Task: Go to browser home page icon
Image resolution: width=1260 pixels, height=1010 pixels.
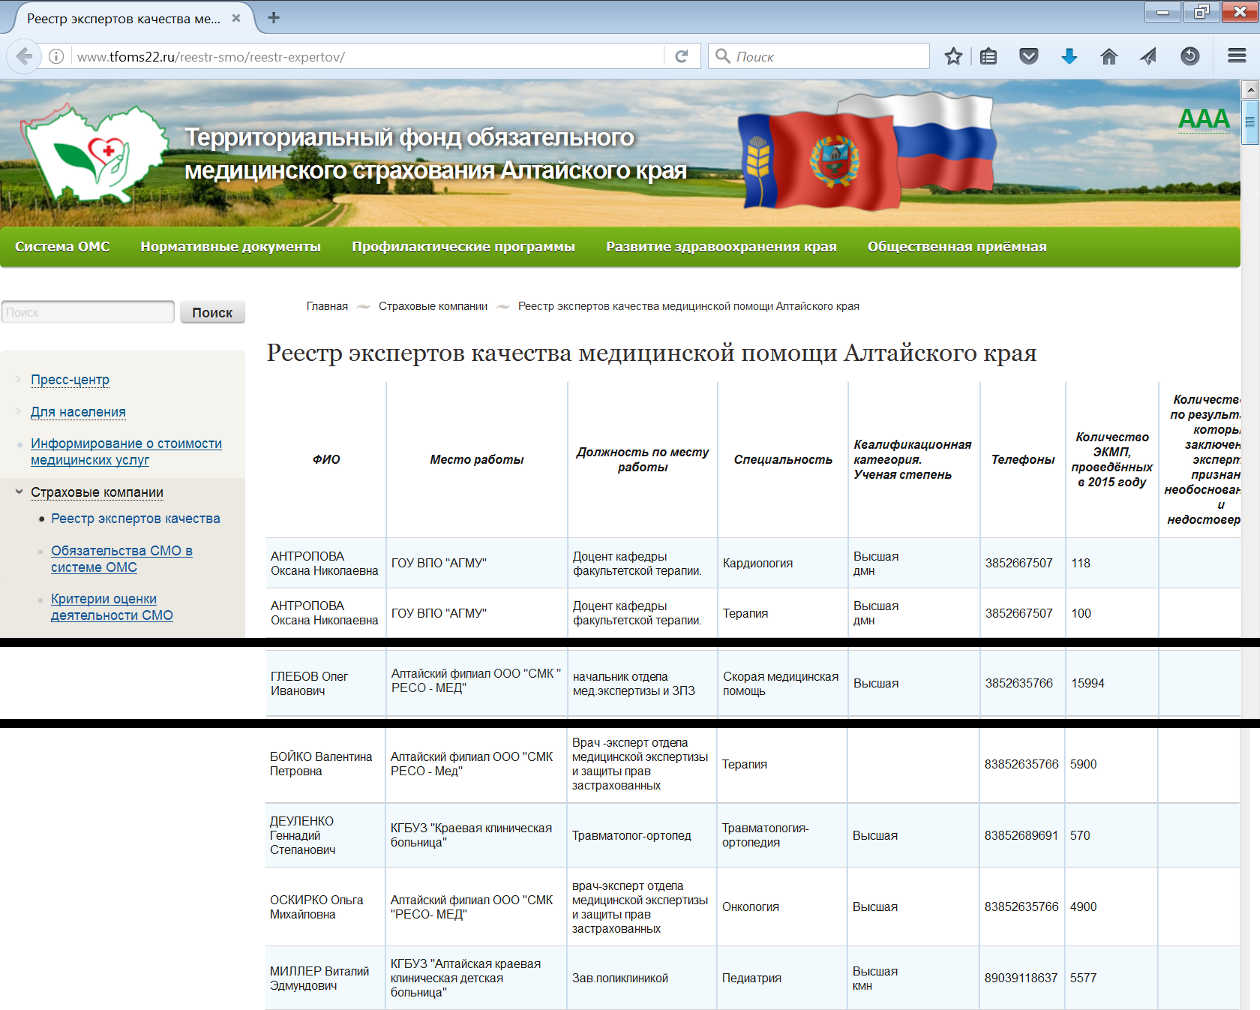Action: 1108,57
